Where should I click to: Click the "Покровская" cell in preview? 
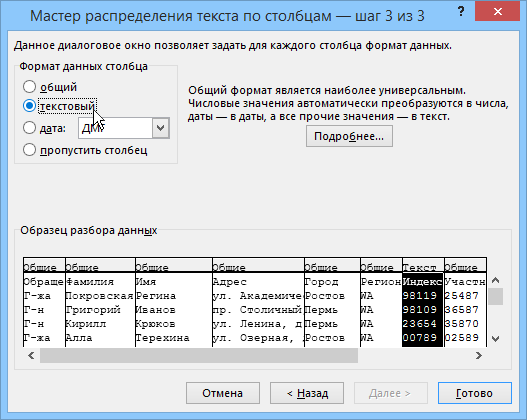click(100, 296)
